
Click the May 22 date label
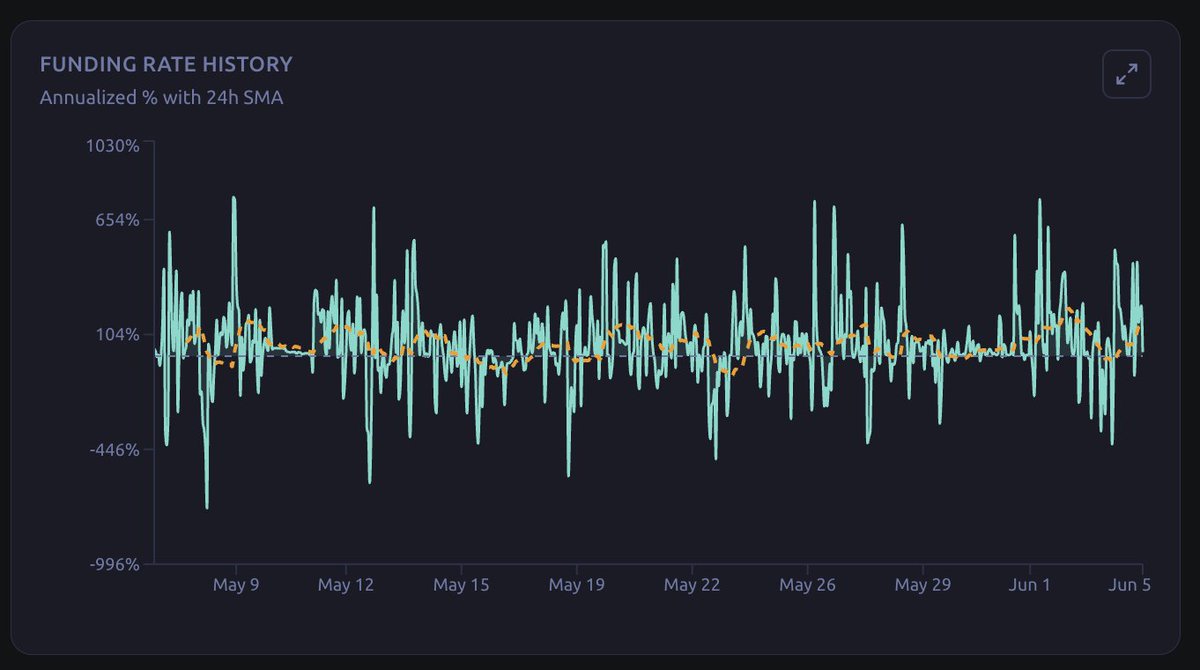tap(692, 585)
